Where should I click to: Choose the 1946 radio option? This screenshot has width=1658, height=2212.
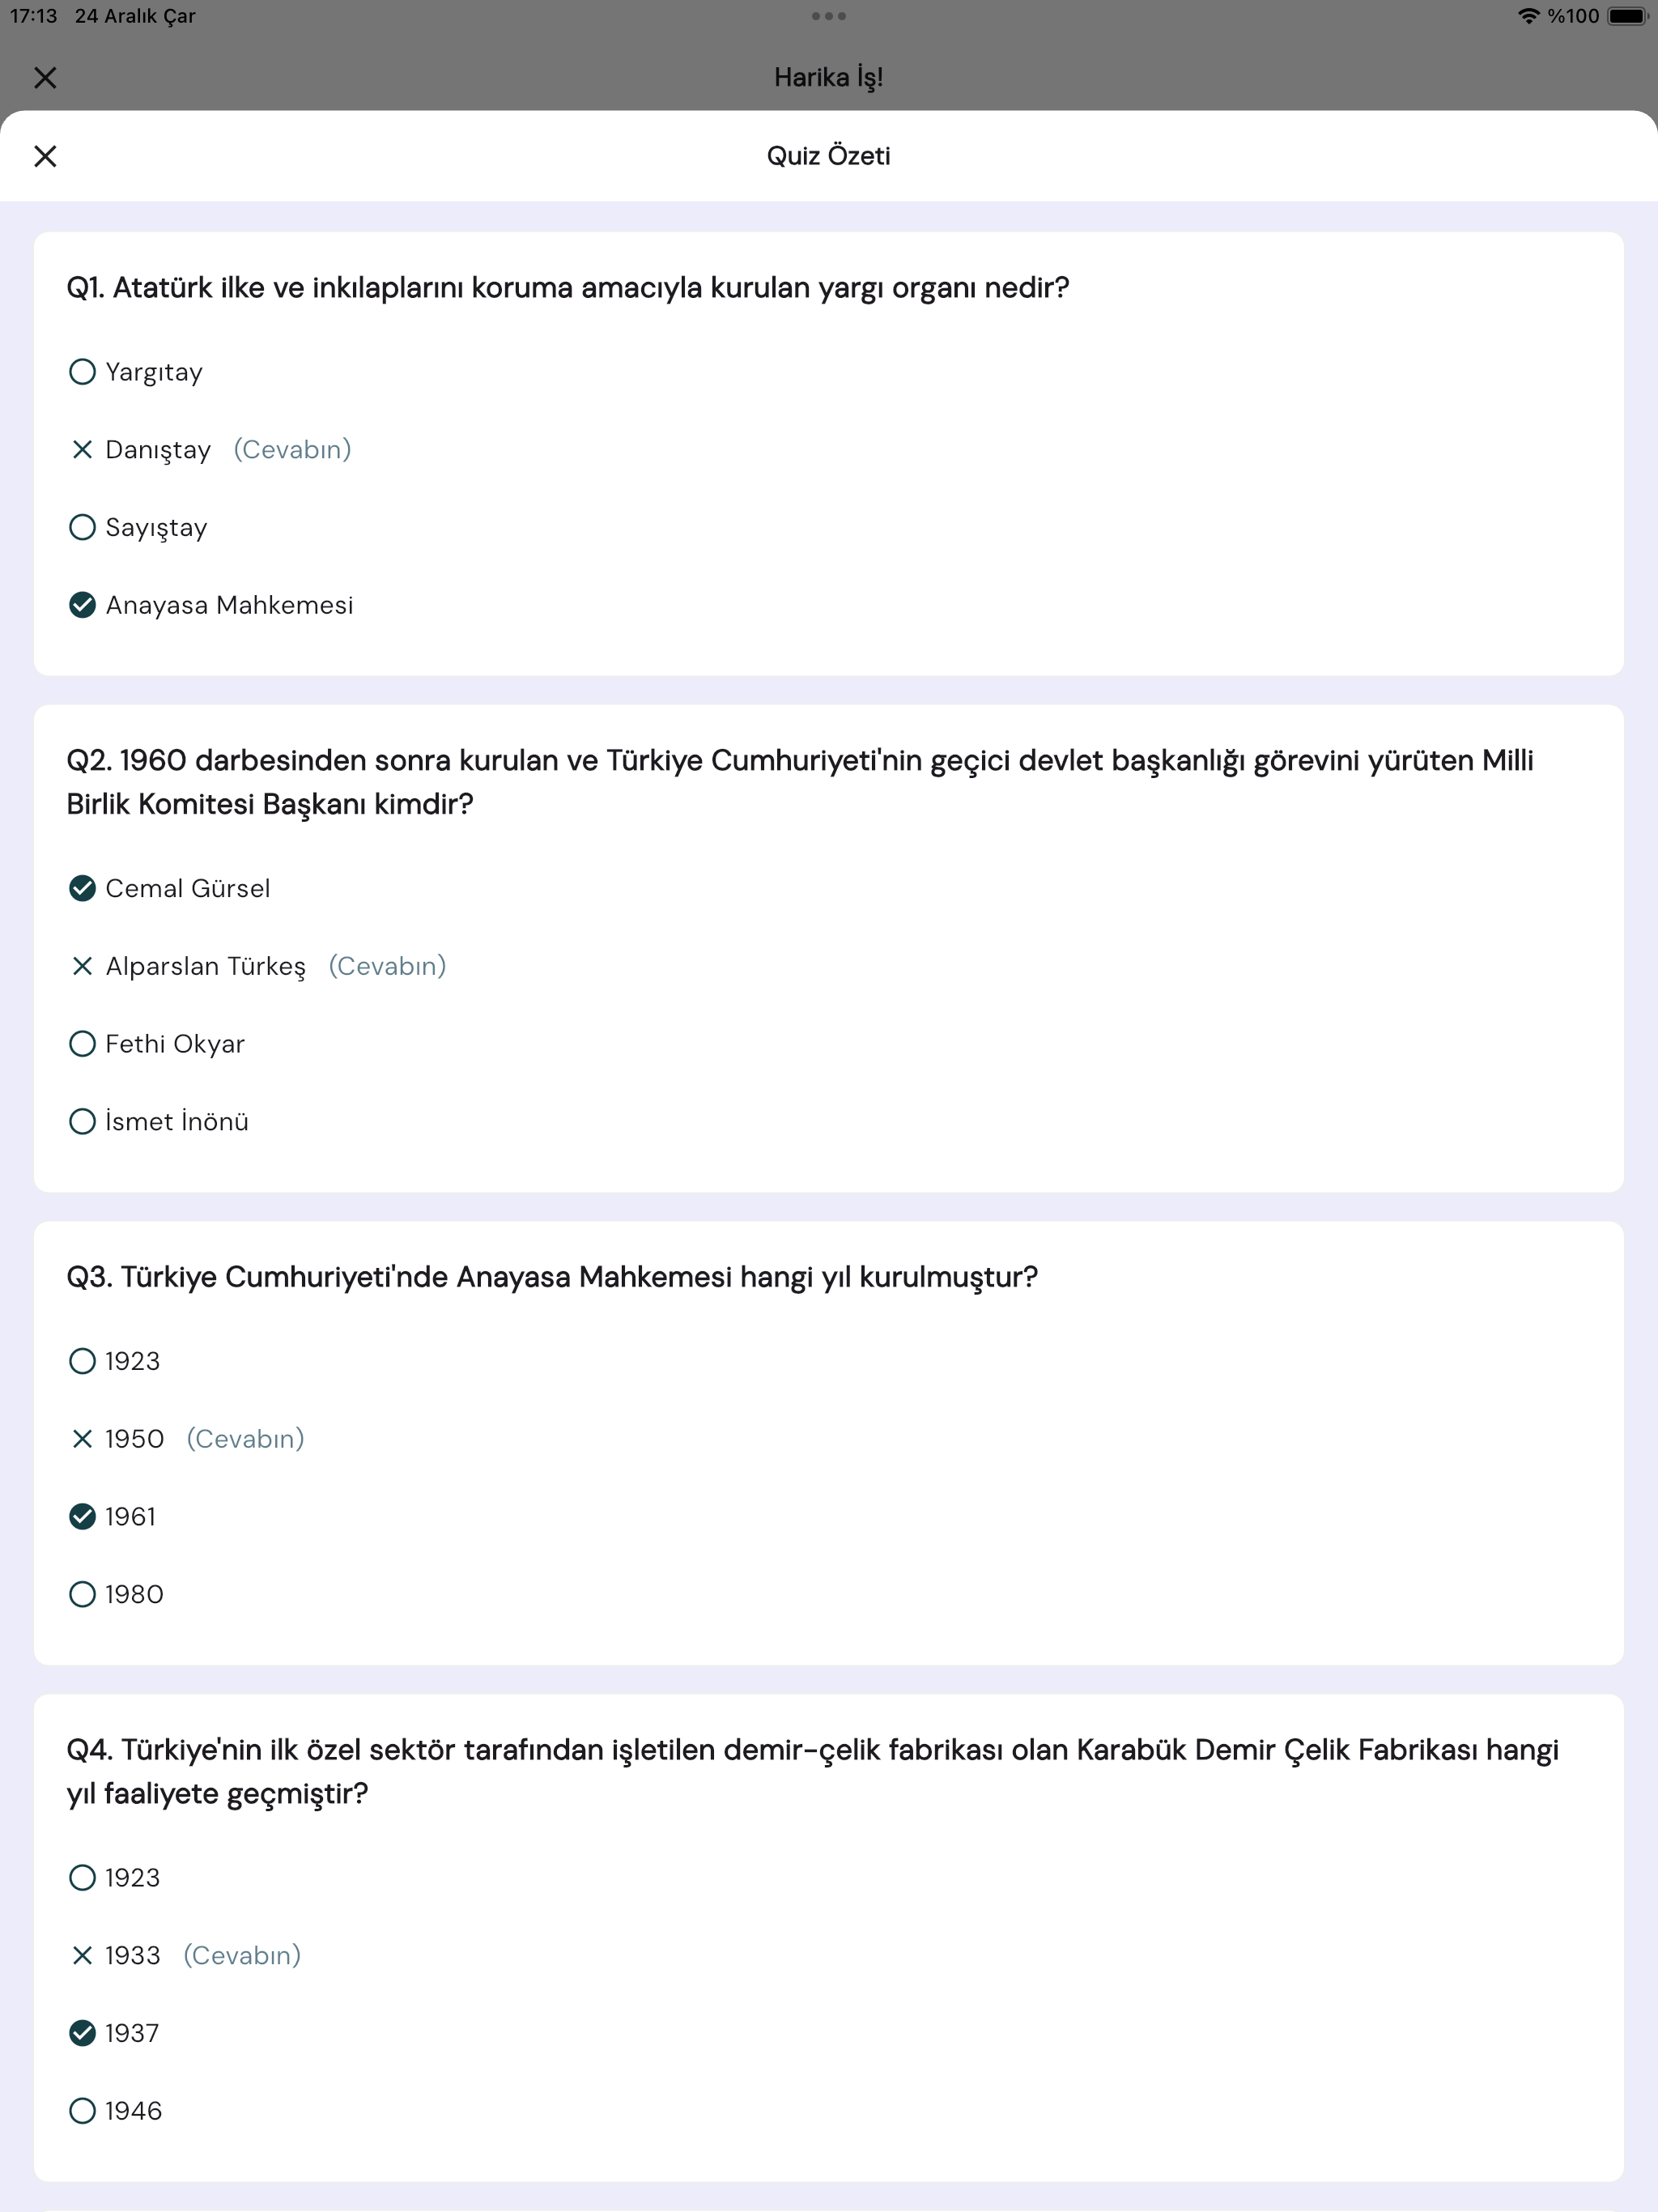coord(82,2111)
